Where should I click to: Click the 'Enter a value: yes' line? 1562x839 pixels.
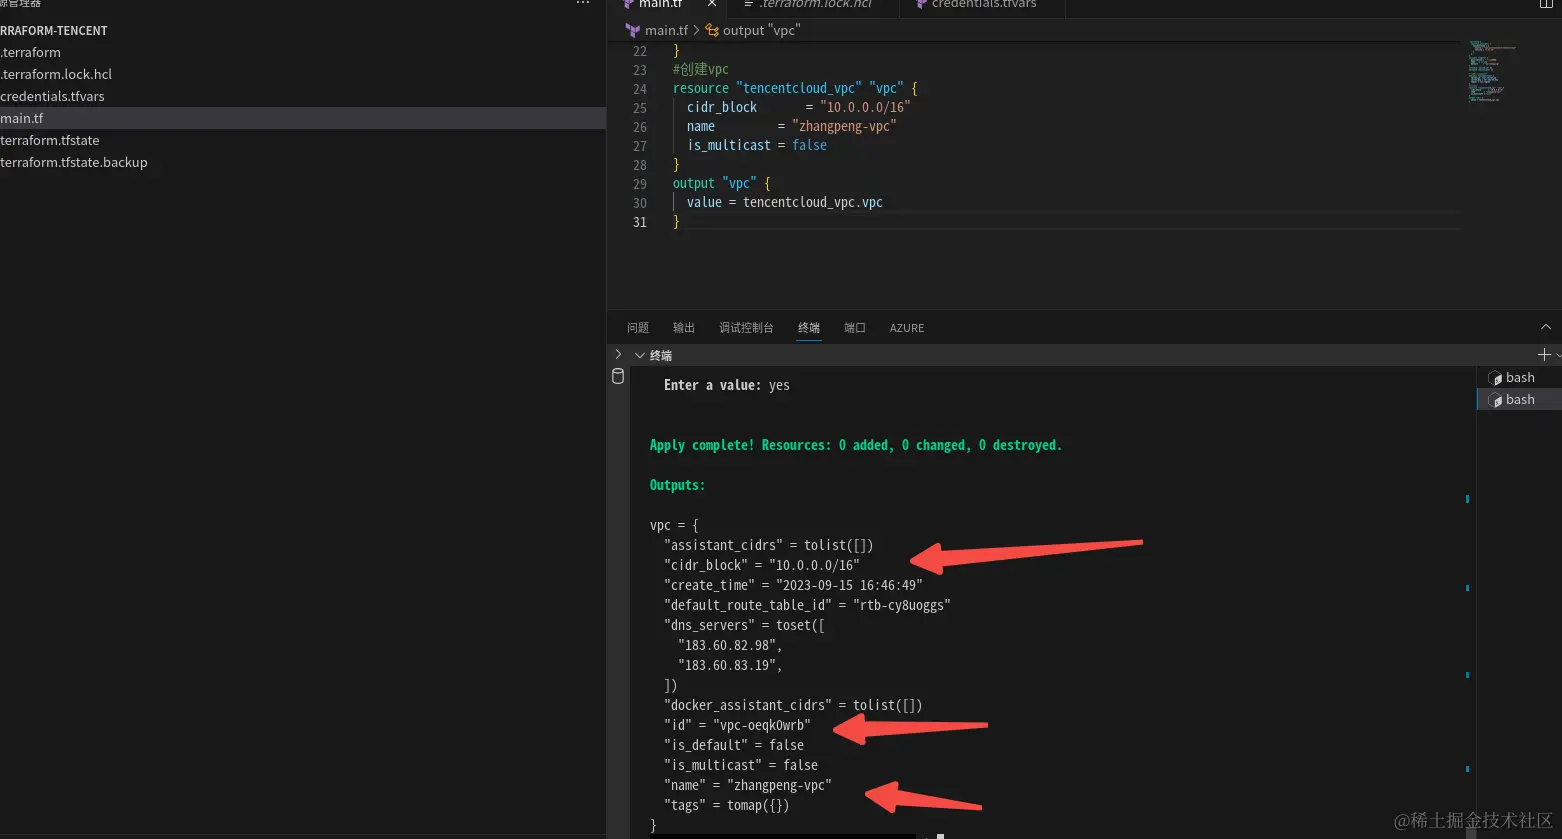(x=727, y=385)
